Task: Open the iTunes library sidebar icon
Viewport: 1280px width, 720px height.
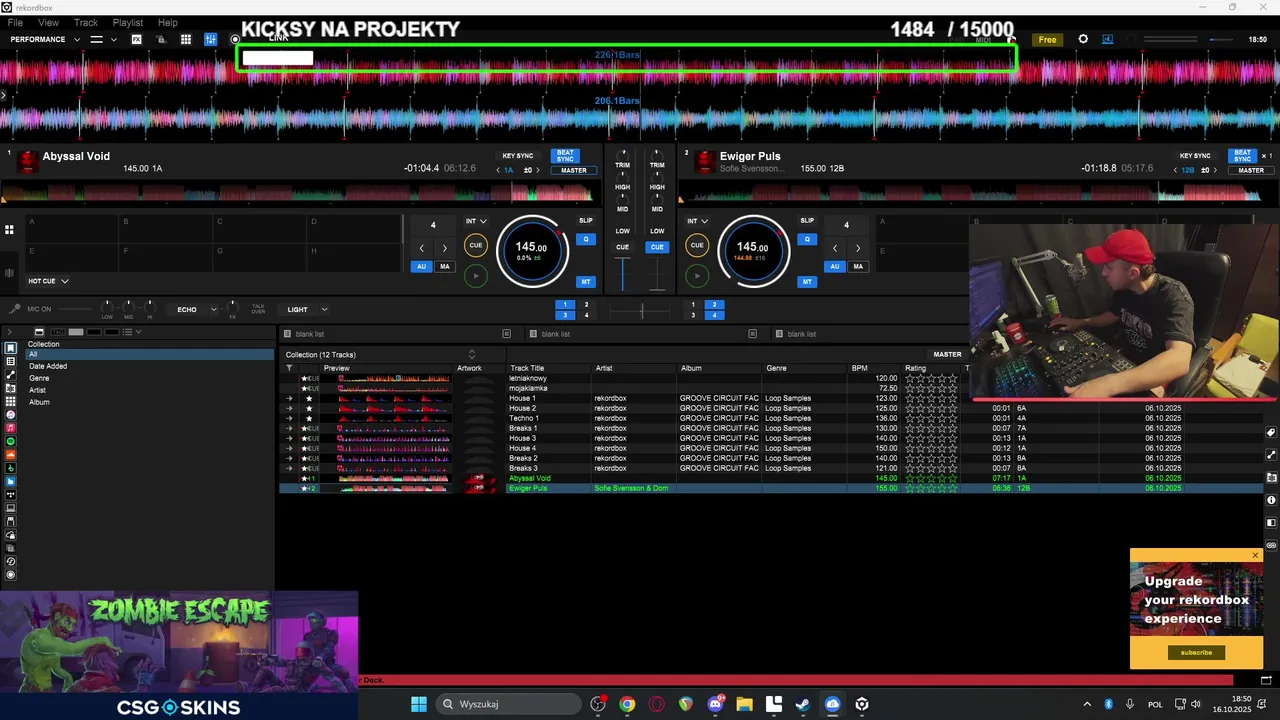Action: point(11,414)
